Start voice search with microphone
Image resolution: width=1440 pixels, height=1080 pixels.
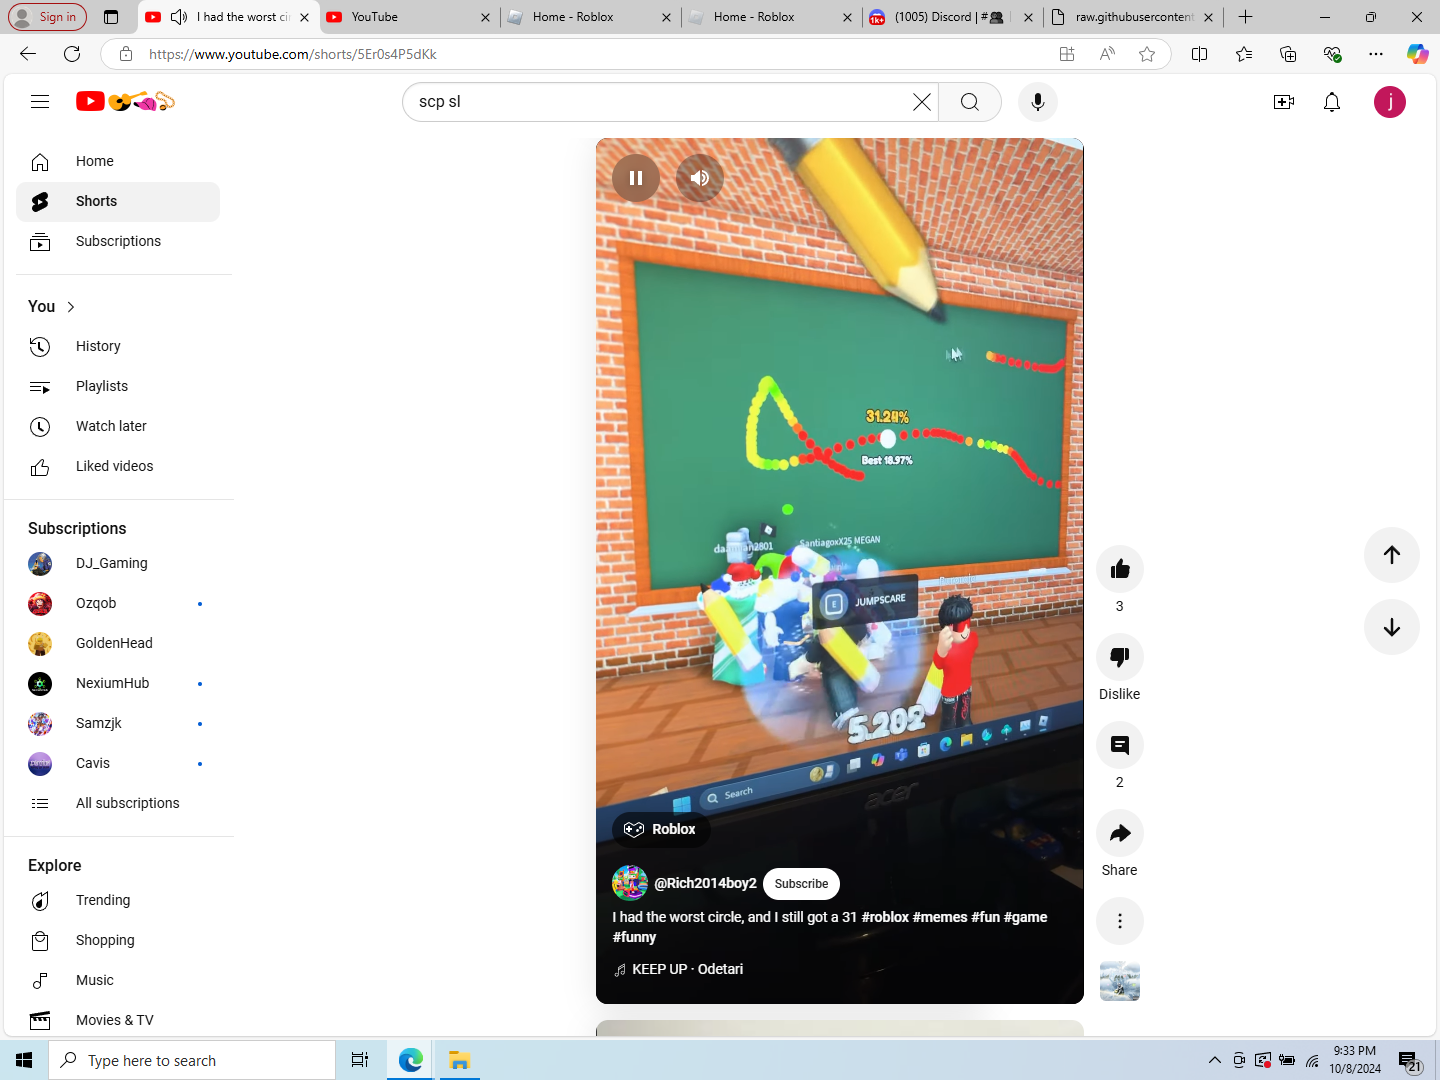pyautogui.click(x=1038, y=102)
